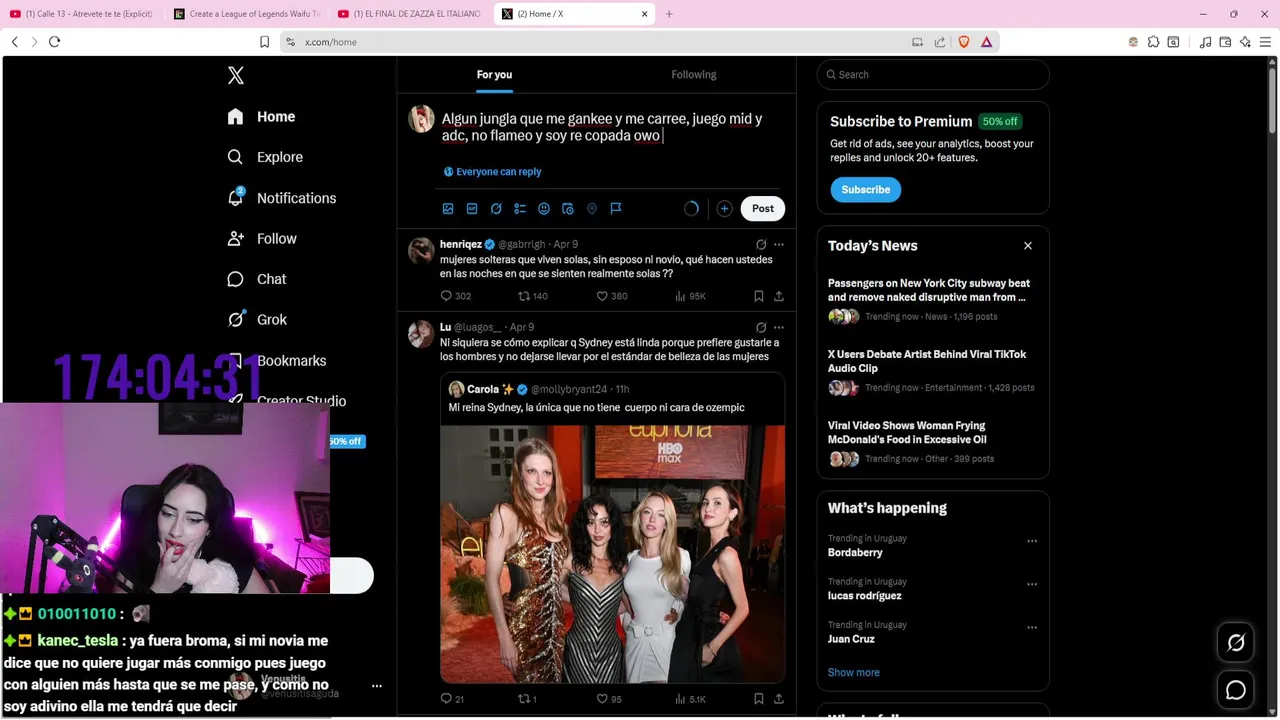Image resolution: width=1280 pixels, height=720 pixels.
Task: Share Lu's post
Action: pos(779,699)
